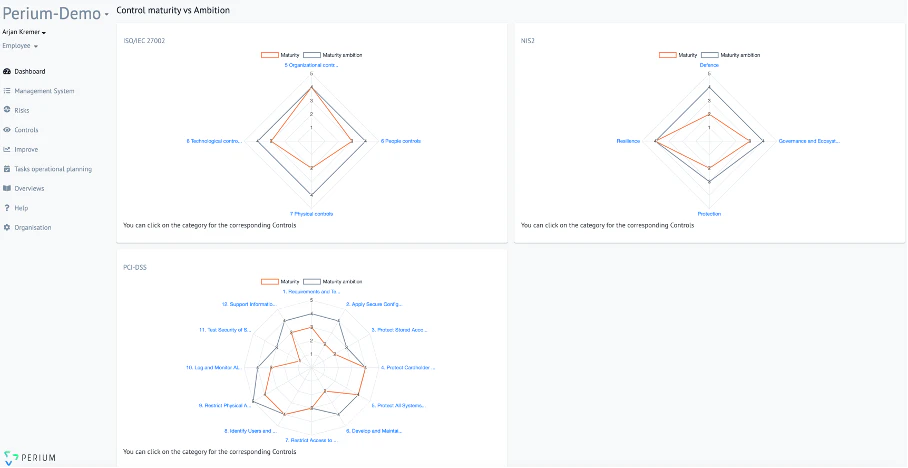The width and height of the screenshot is (908, 468).
Task: Click the Improve chart icon
Action: [x=7, y=149]
